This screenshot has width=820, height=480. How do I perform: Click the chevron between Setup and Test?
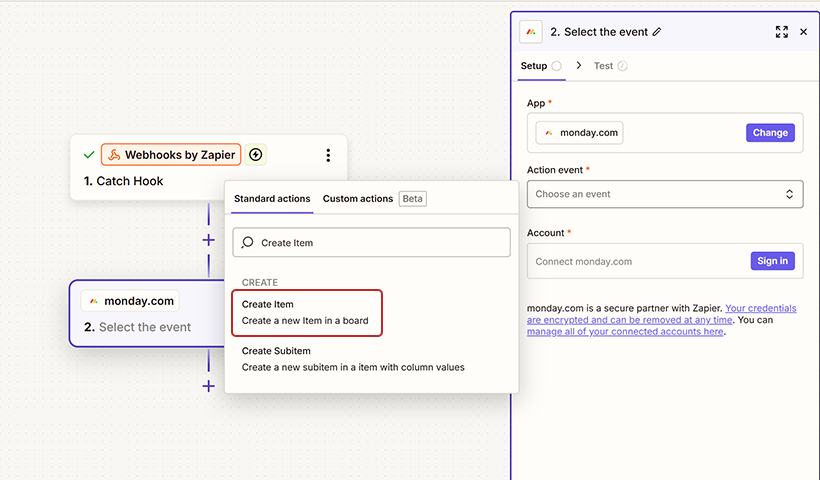click(579, 66)
